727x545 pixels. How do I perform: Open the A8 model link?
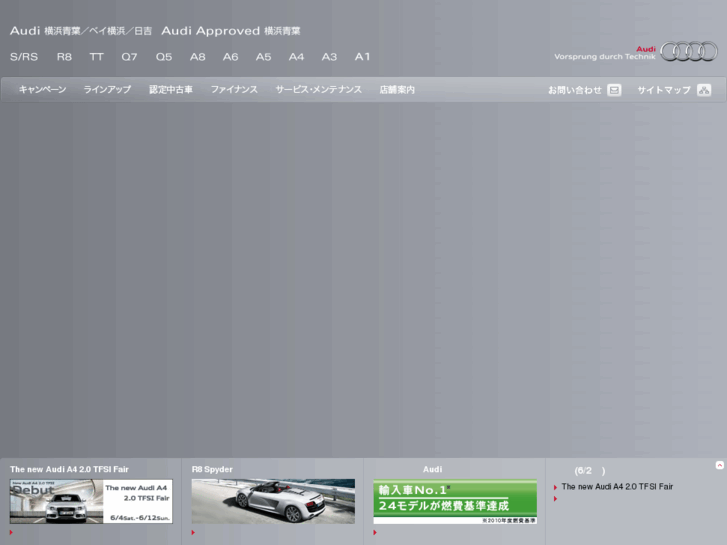point(198,57)
